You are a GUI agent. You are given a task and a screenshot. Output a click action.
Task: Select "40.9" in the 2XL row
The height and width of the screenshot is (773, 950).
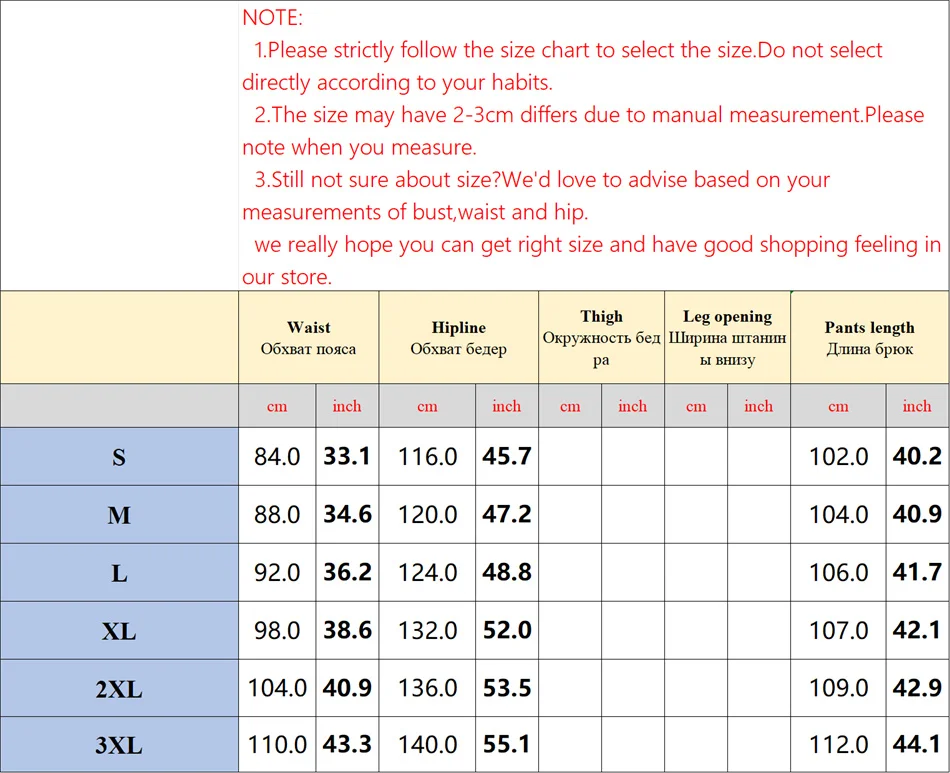[x=347, y=688]
